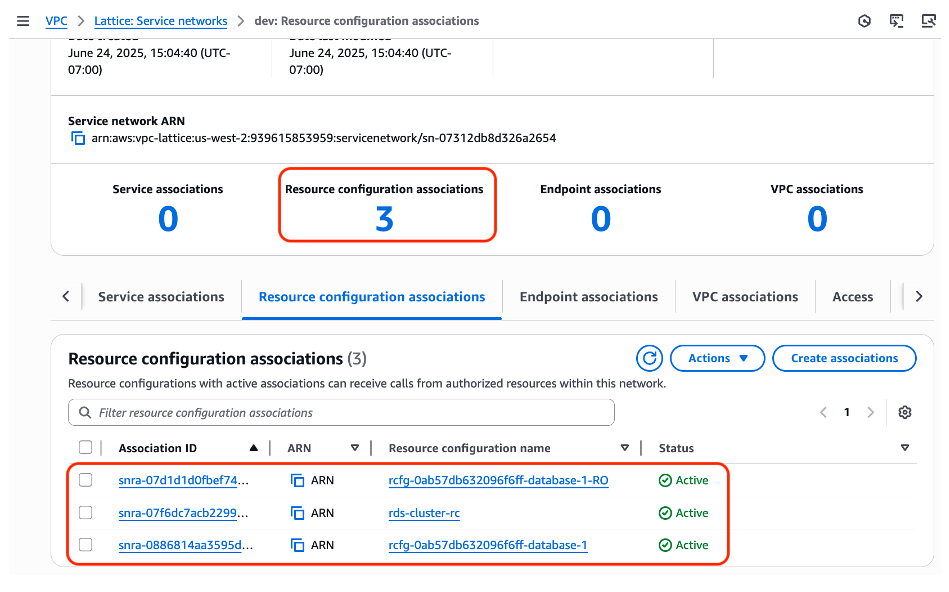
Task: Click Resource configuration associations count 3
Action: click(384, 219)
